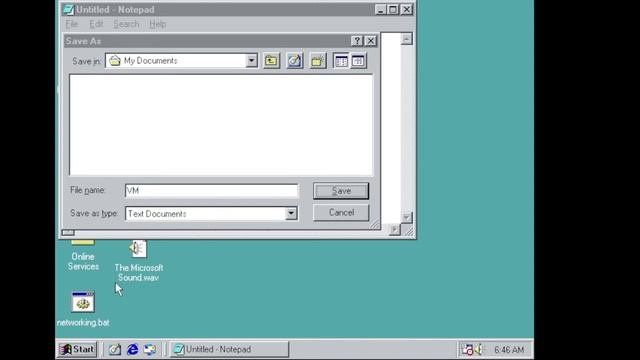640x360 pixels.
Task: Click the Save button
Action: tap(341, 191)
